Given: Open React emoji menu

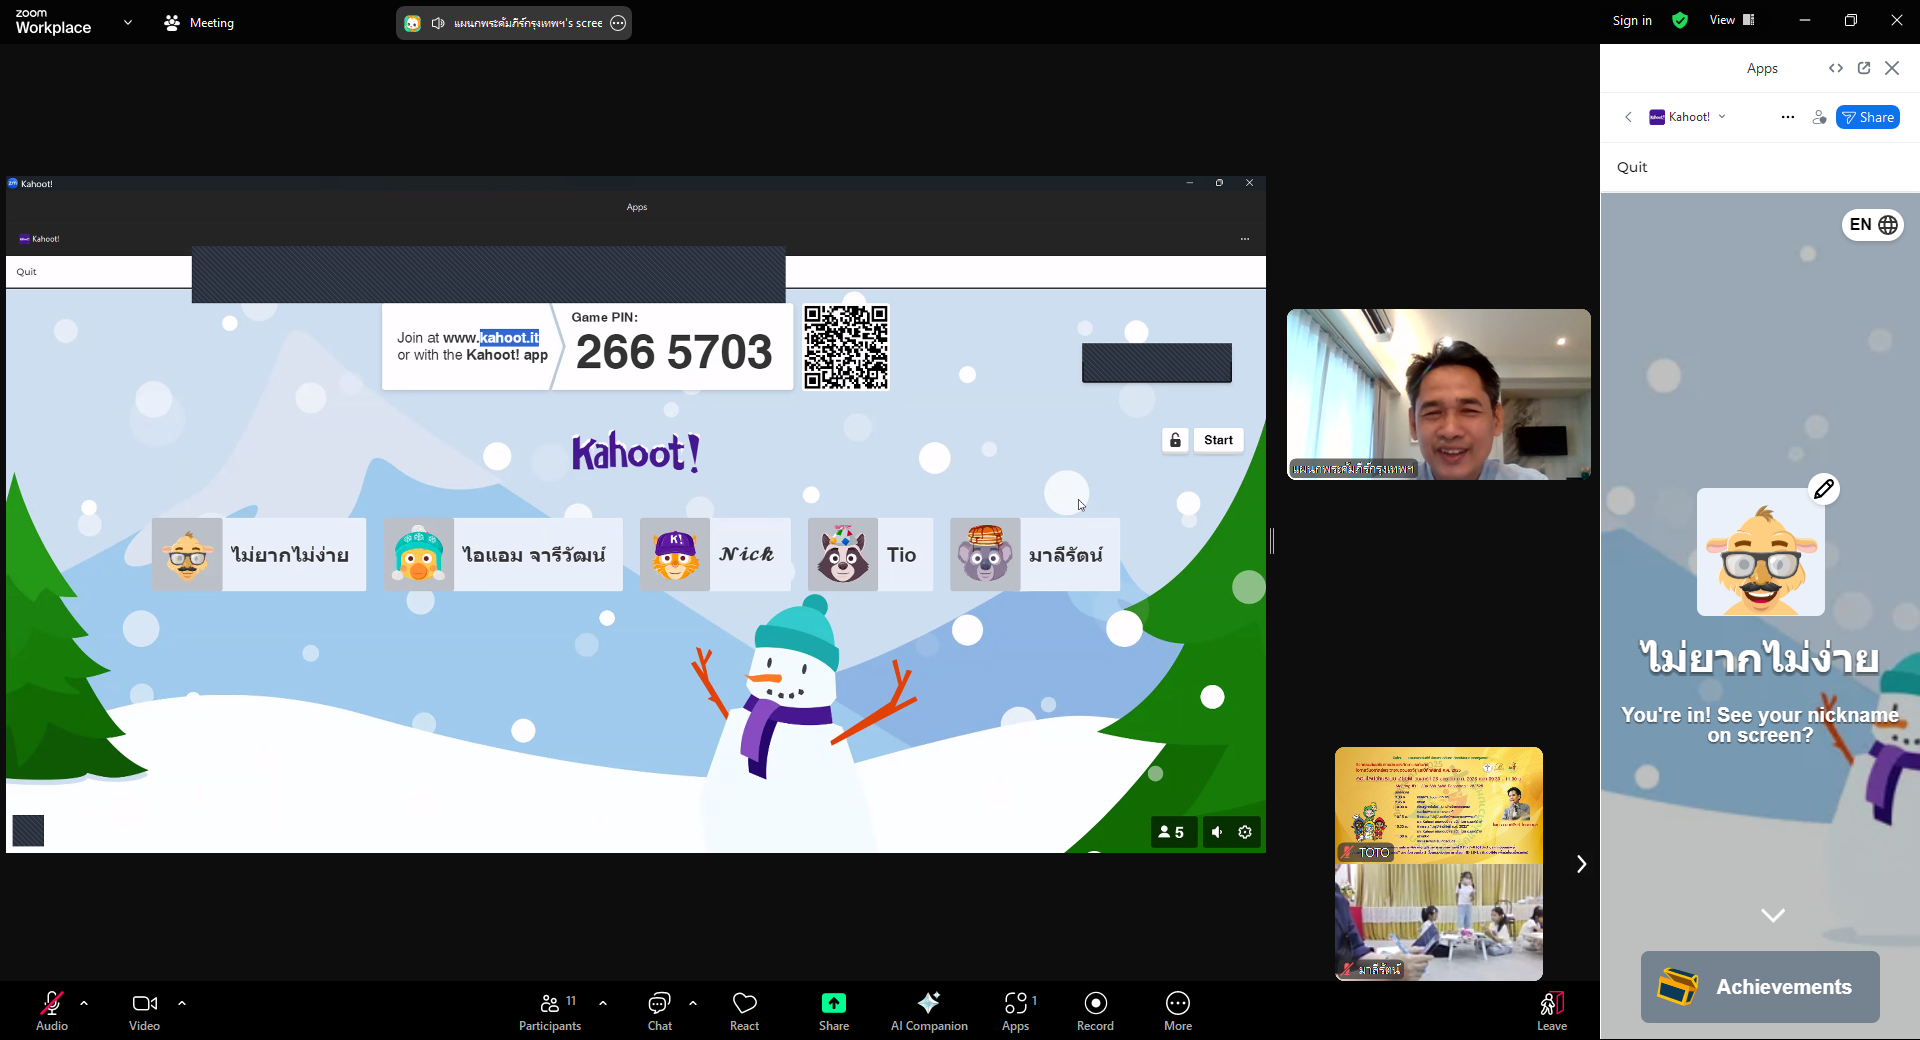Looking at the screenshot, I should (x=745, y=1010).
